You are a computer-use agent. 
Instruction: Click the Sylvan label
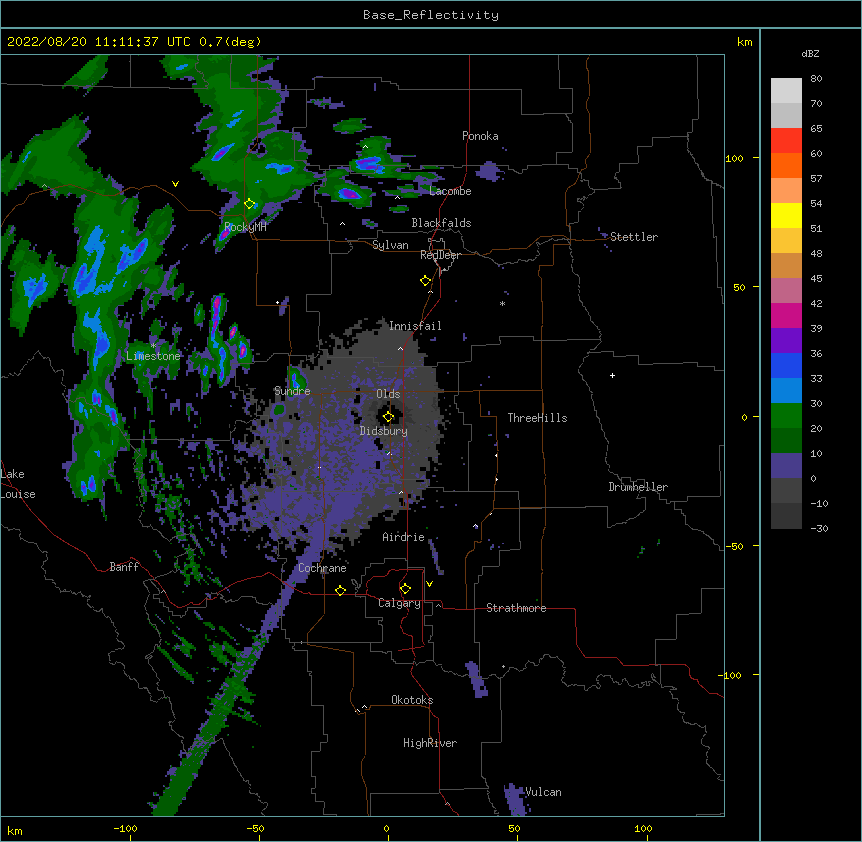pyautogui.click(x=390, y=245)
